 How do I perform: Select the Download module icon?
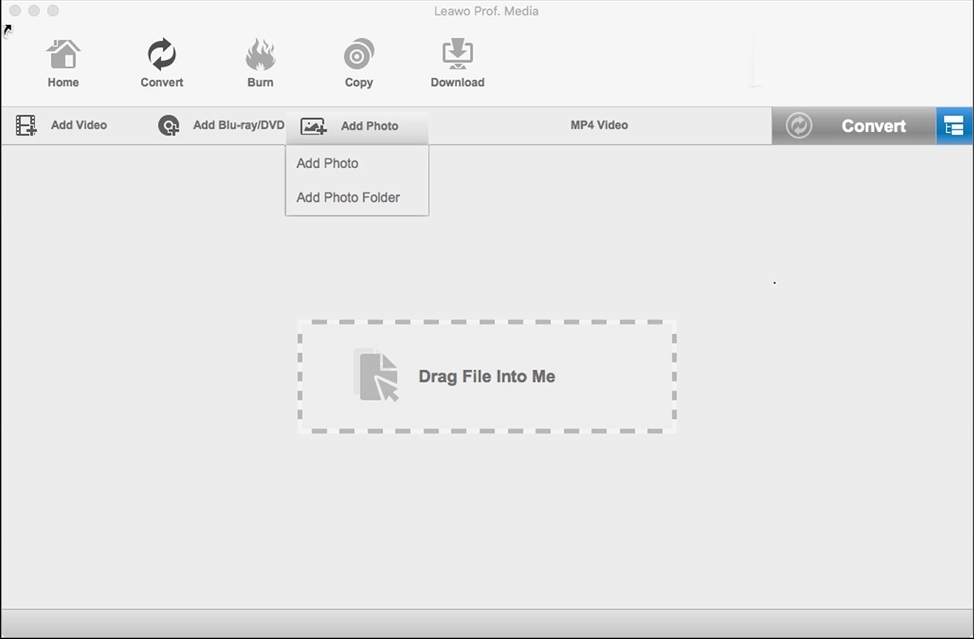coord(457,56)
